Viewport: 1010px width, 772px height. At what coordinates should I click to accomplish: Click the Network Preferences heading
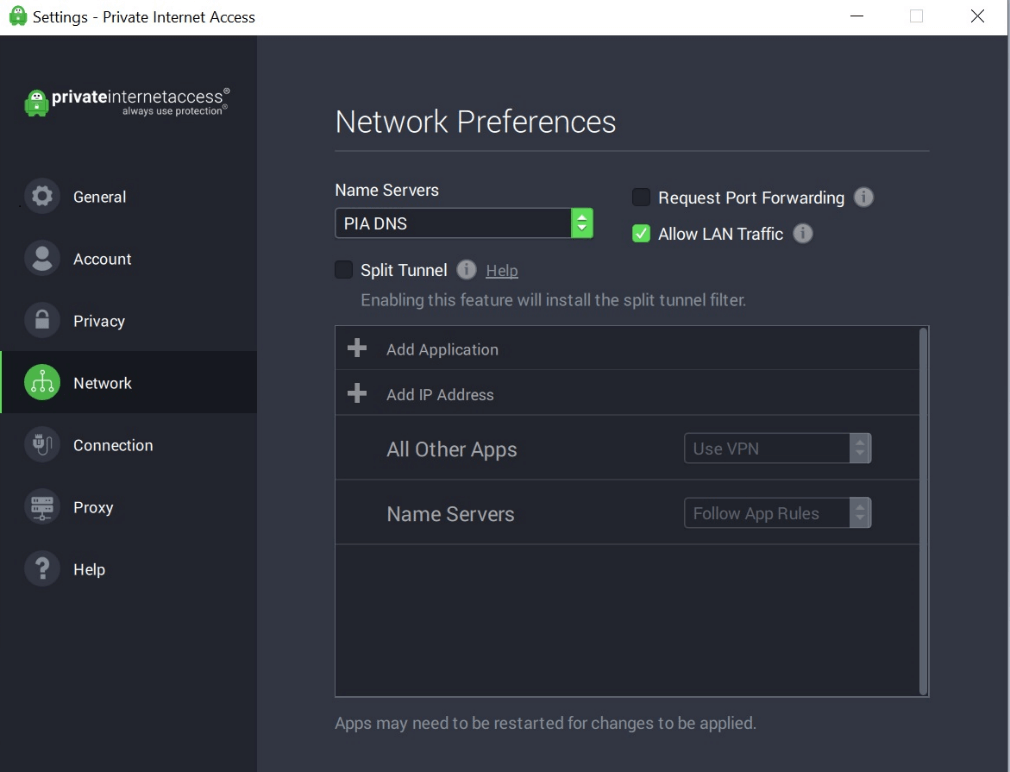pos(475,121)
